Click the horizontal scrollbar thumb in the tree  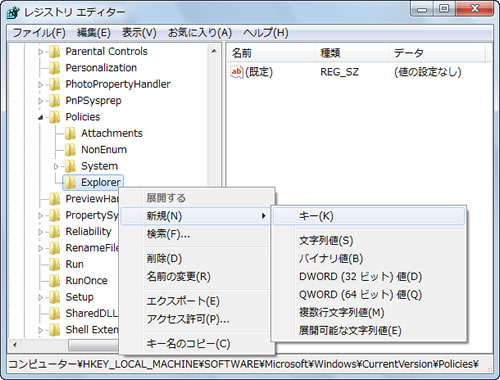pyautogui.click(x=94, y=345)
